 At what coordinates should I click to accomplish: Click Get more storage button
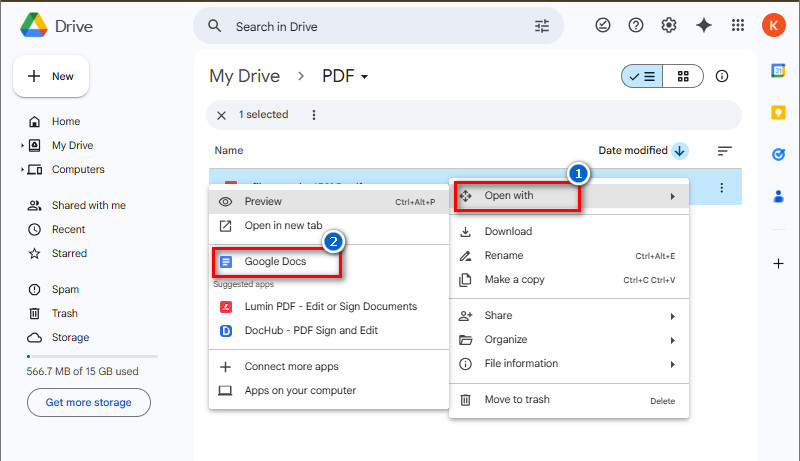pyautogui.click(x=89, y=402)
